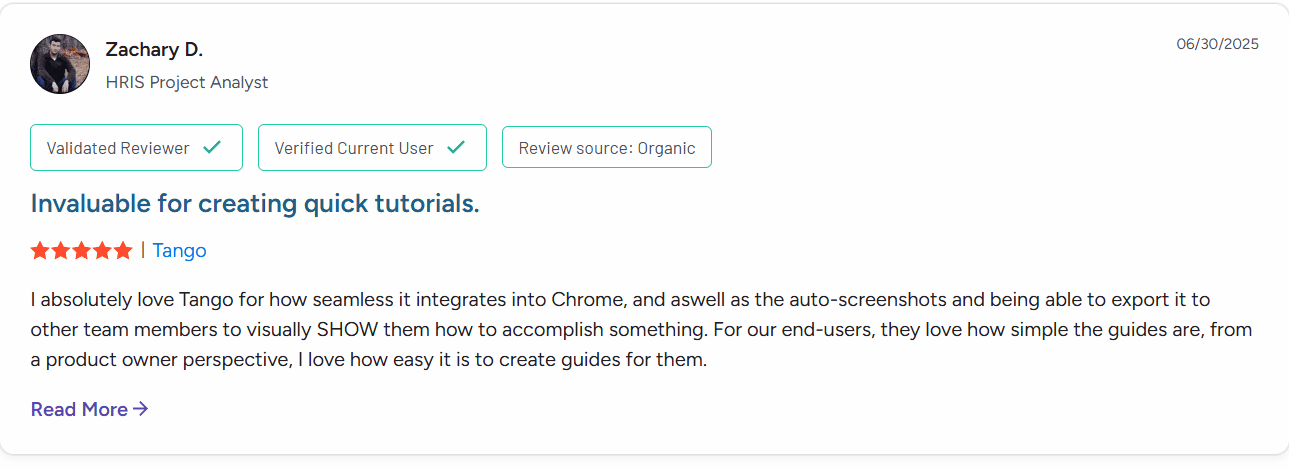This screenshot has height=470, width=1289.
Task: Click the checkmark icon in Validated Reviewer badge
Action: (x=212, y=148)
